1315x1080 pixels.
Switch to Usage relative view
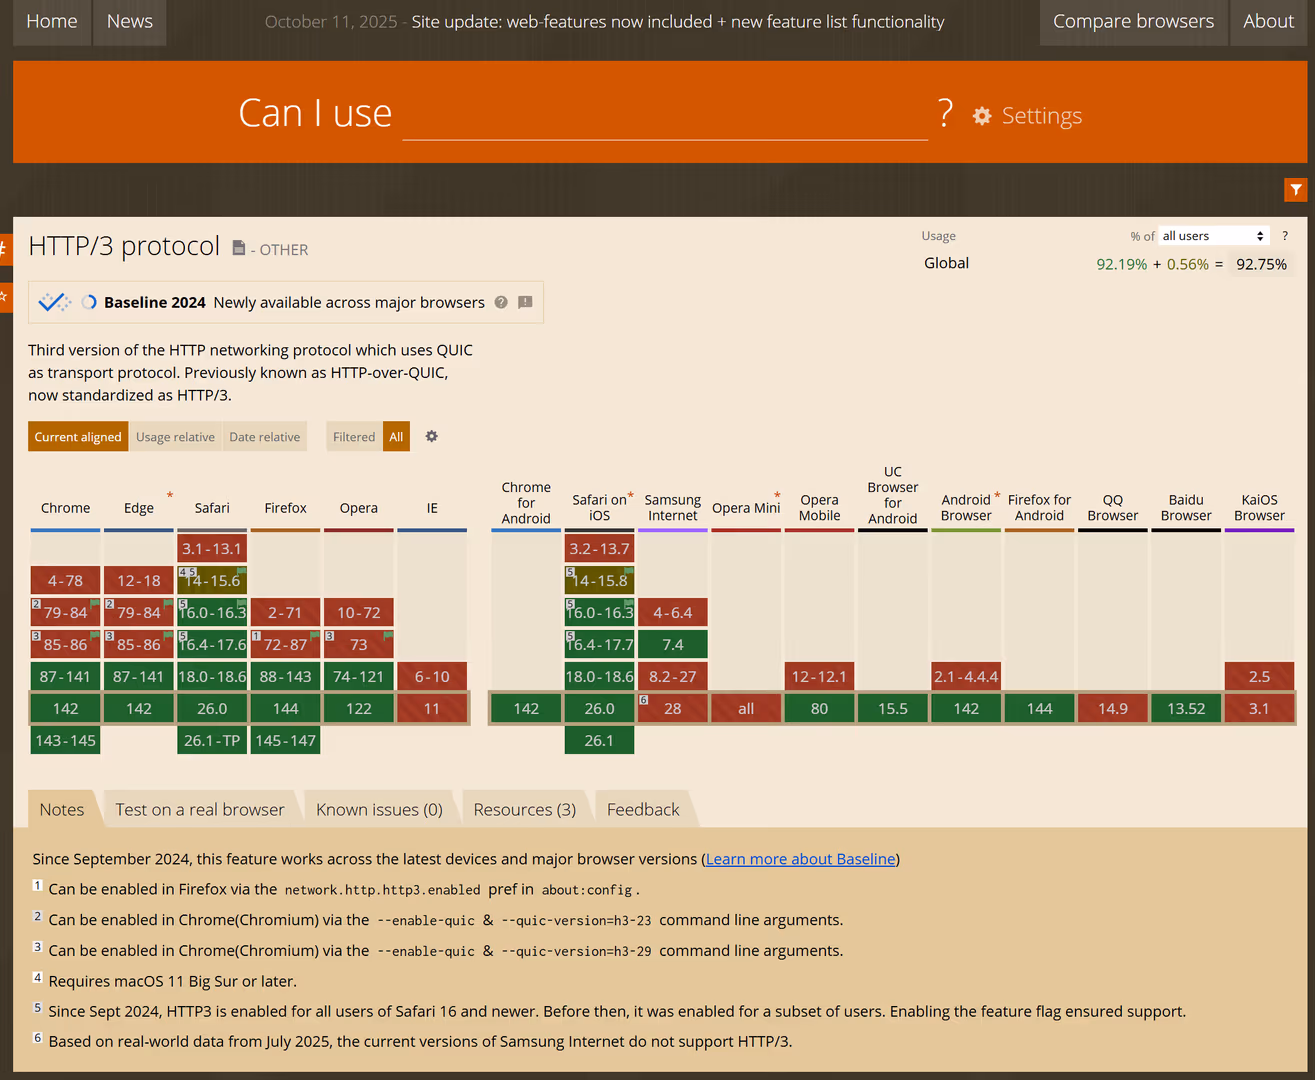(x=175, y=436)
